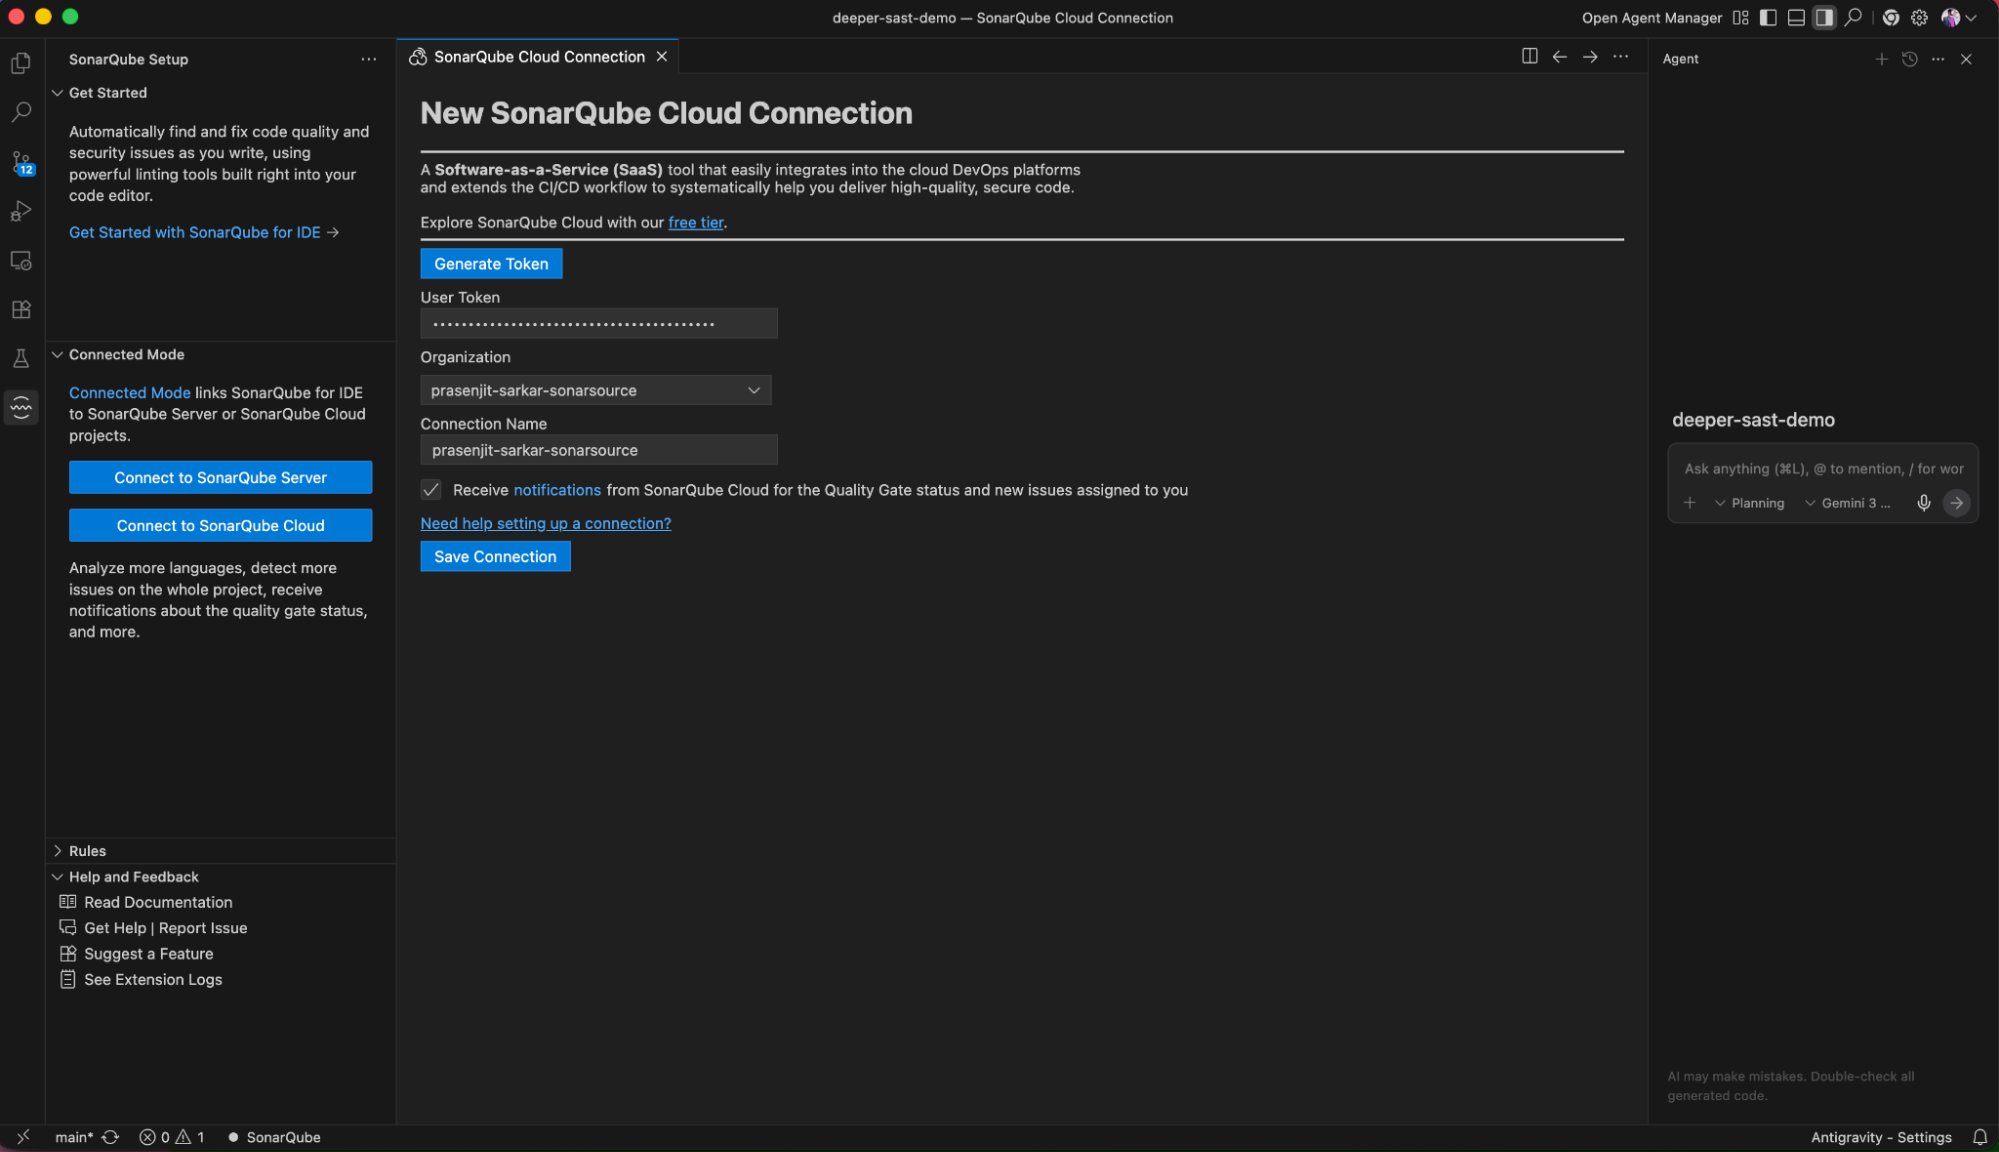Open the Source Control view icon
This screenshot has width=1999, height=1152.
[21, 162]
